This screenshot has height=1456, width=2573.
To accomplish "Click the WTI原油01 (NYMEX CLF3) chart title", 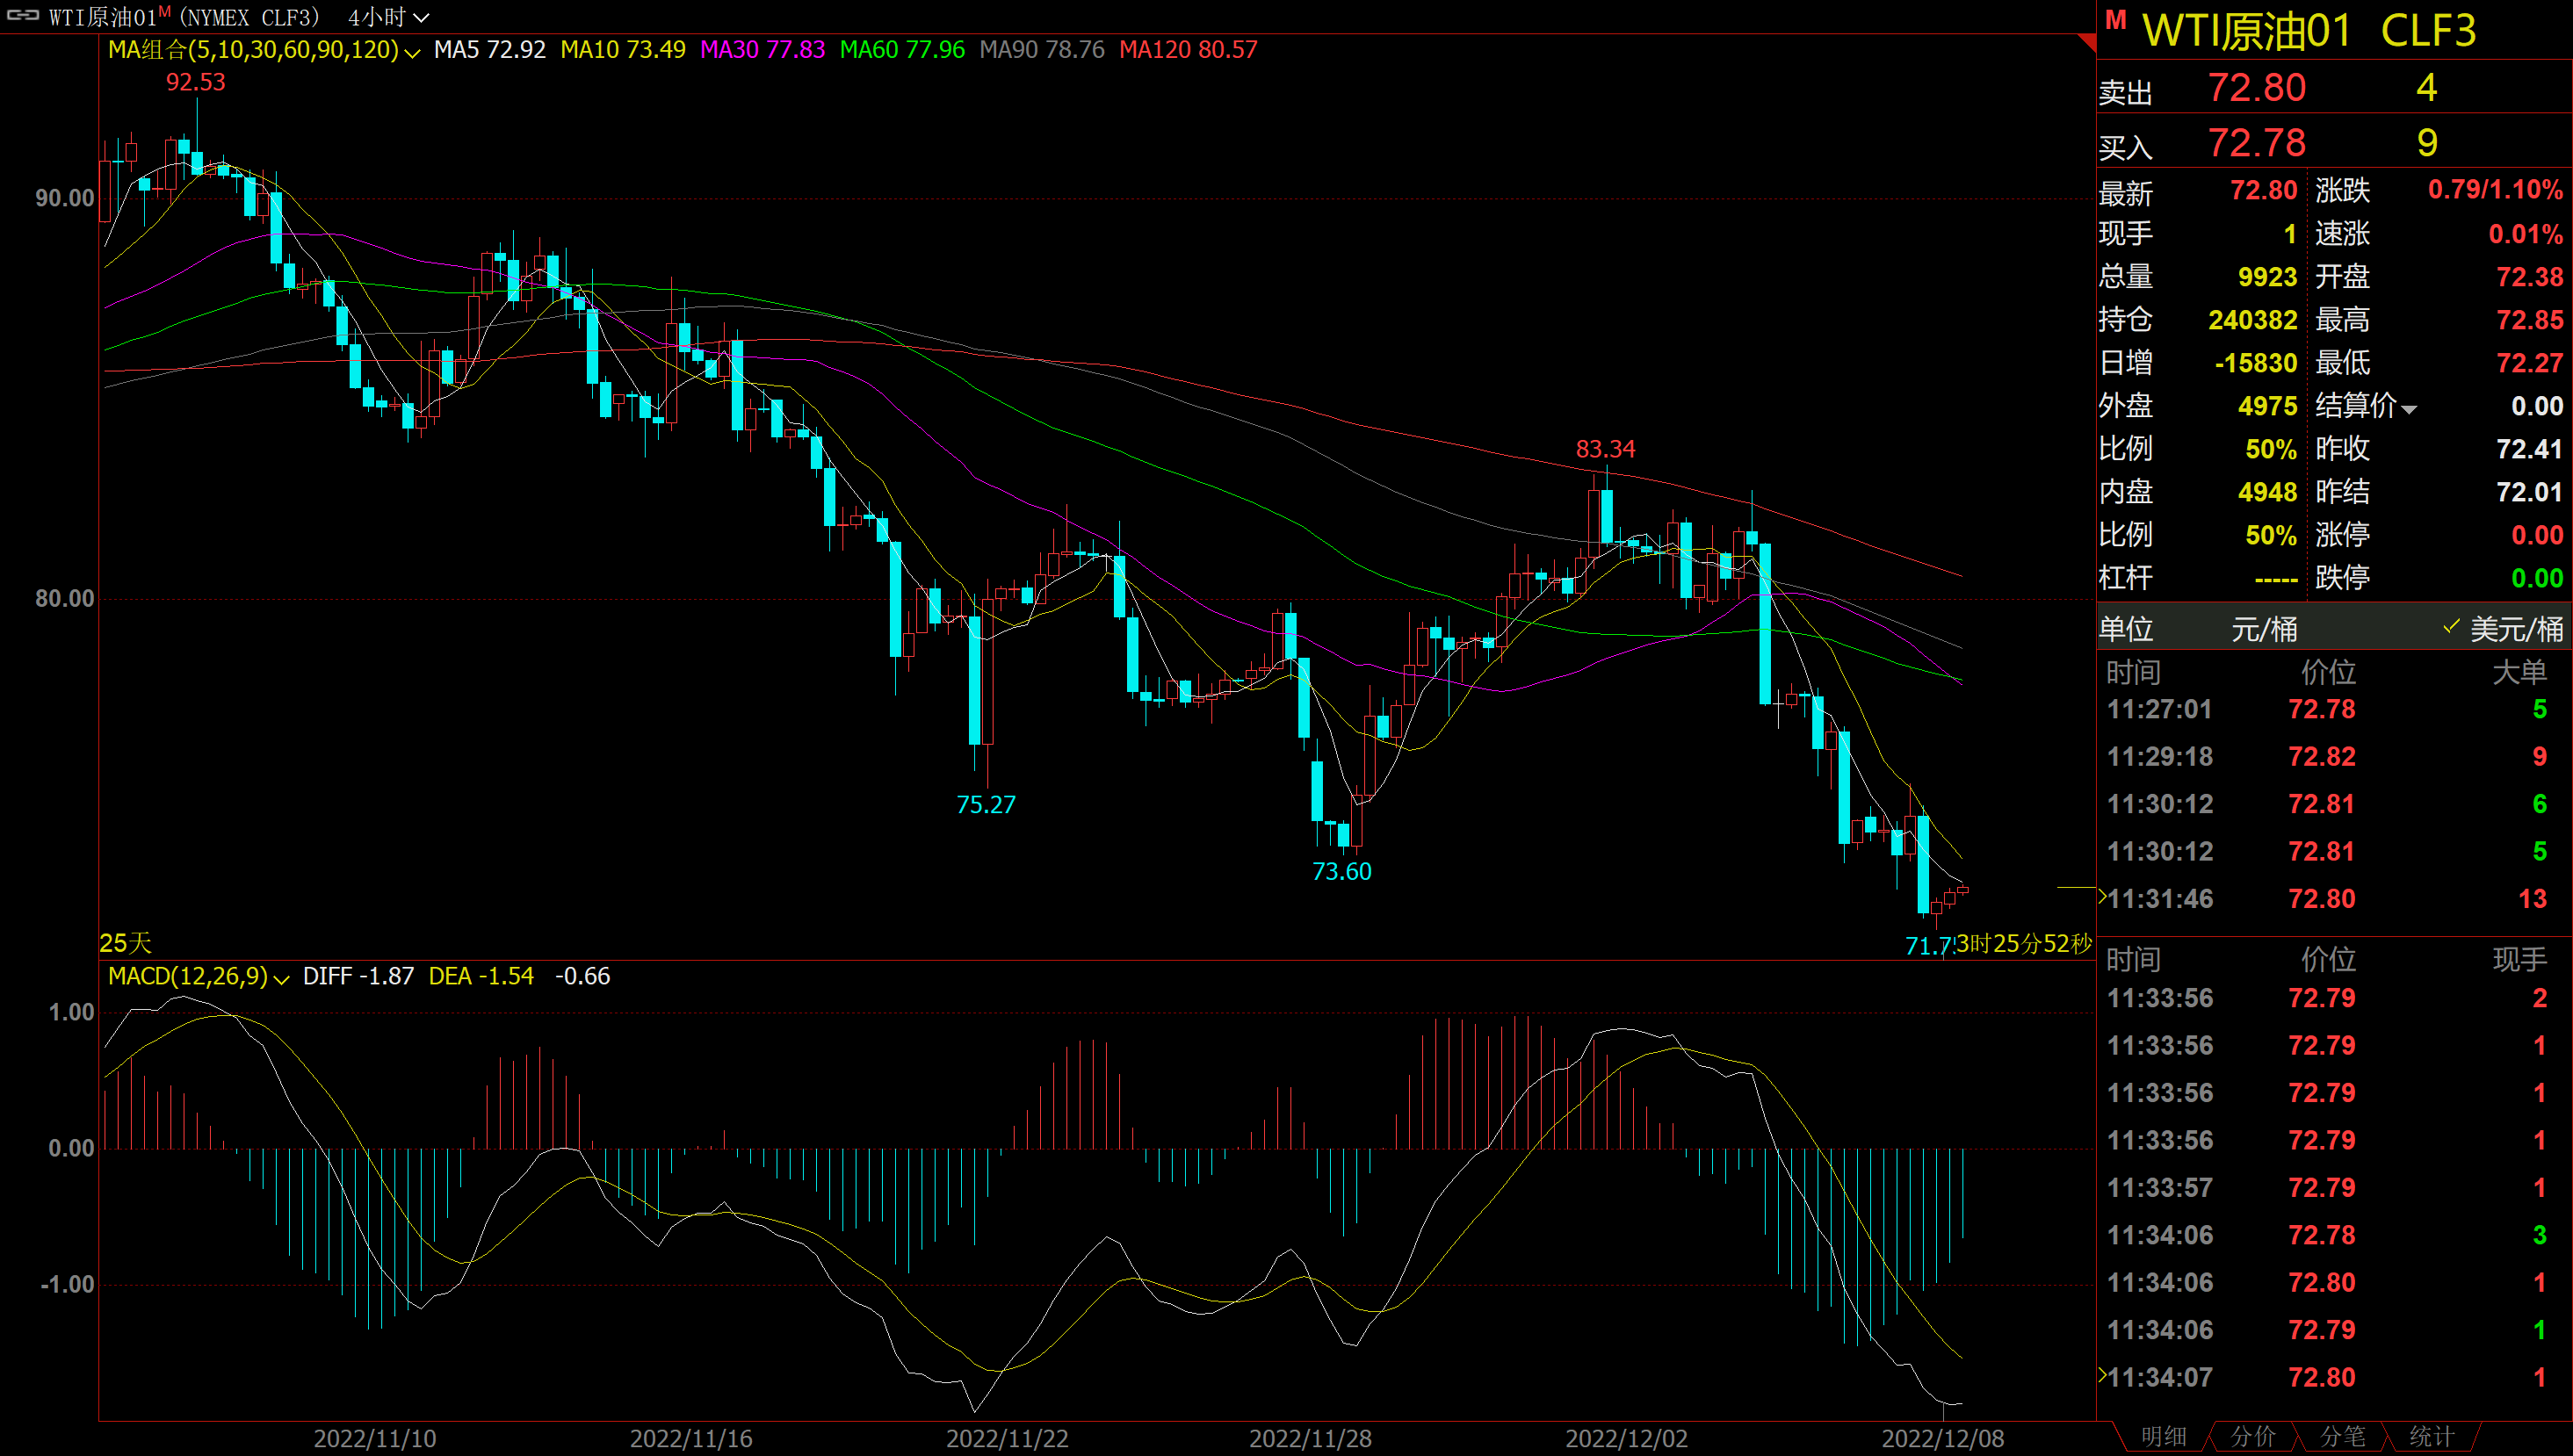I will pyautogui.click(x=185, y=17).
